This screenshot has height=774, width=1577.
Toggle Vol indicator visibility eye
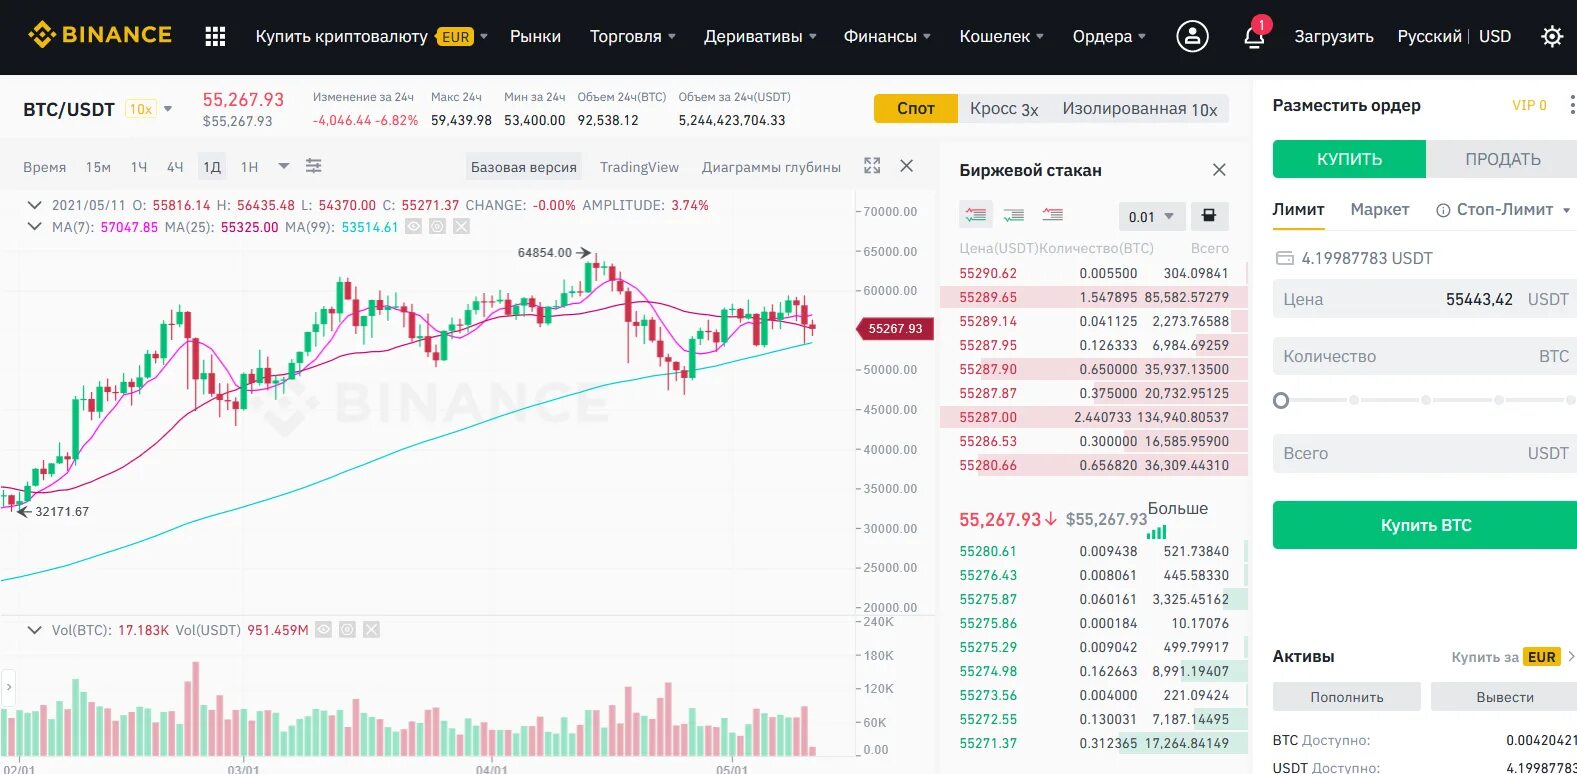[x=323, y=630]
